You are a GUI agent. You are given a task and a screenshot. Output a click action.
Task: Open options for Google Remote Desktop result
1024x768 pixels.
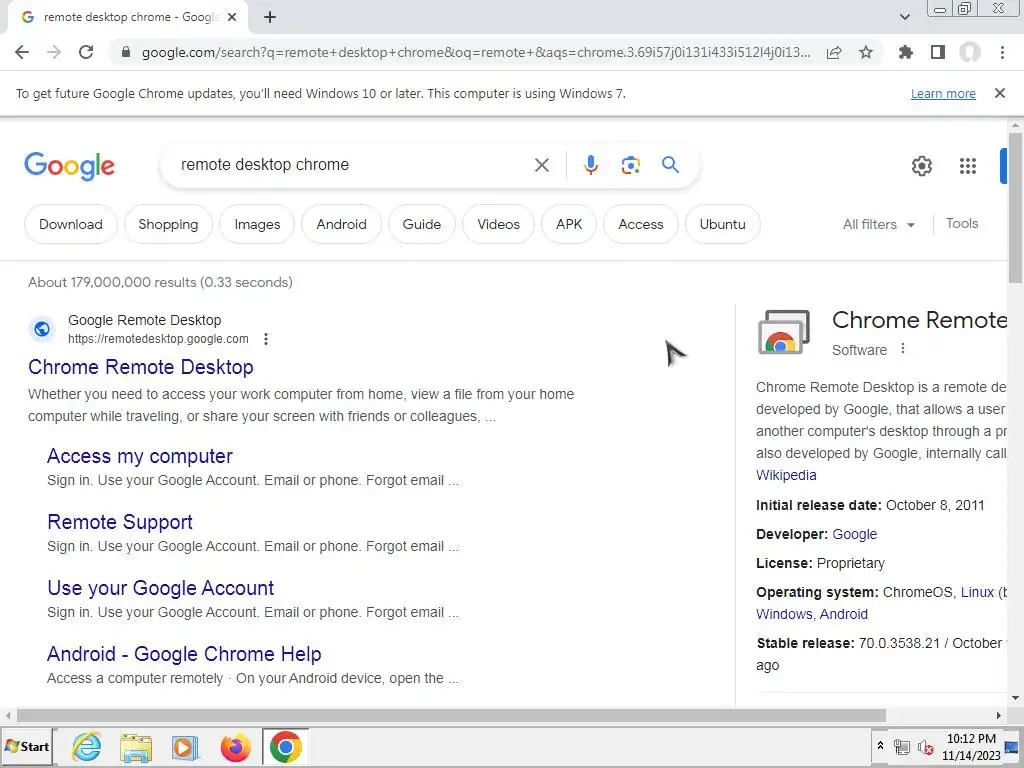point(265,339)
